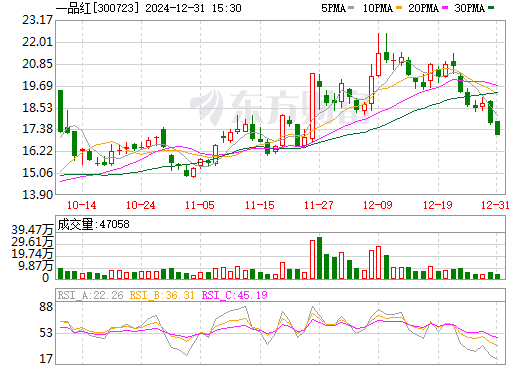Click the tallest red volume bar
The height and width of the screenshot is (365, 520).
click(313, 260)
